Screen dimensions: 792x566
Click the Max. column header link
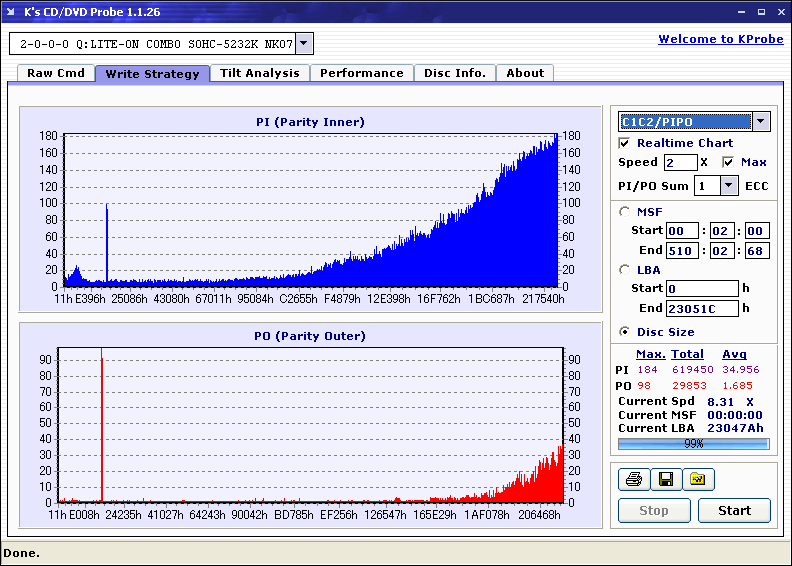(651, 354)
